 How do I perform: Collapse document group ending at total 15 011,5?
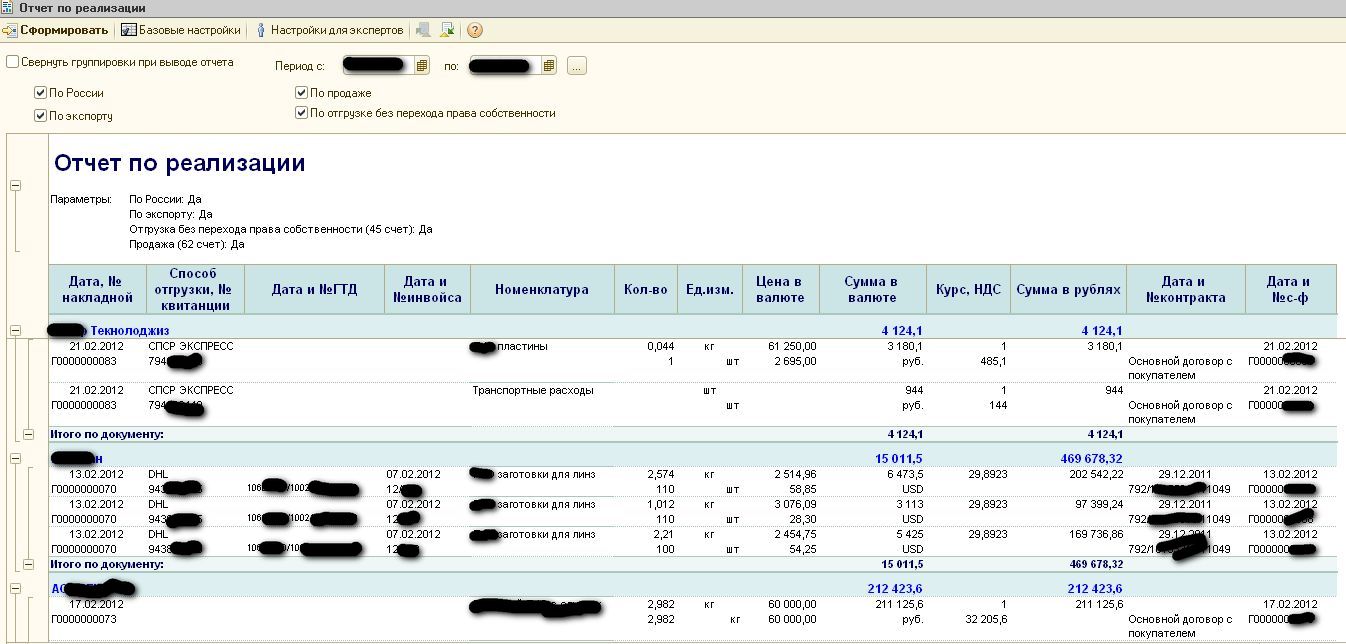point(28,565)
